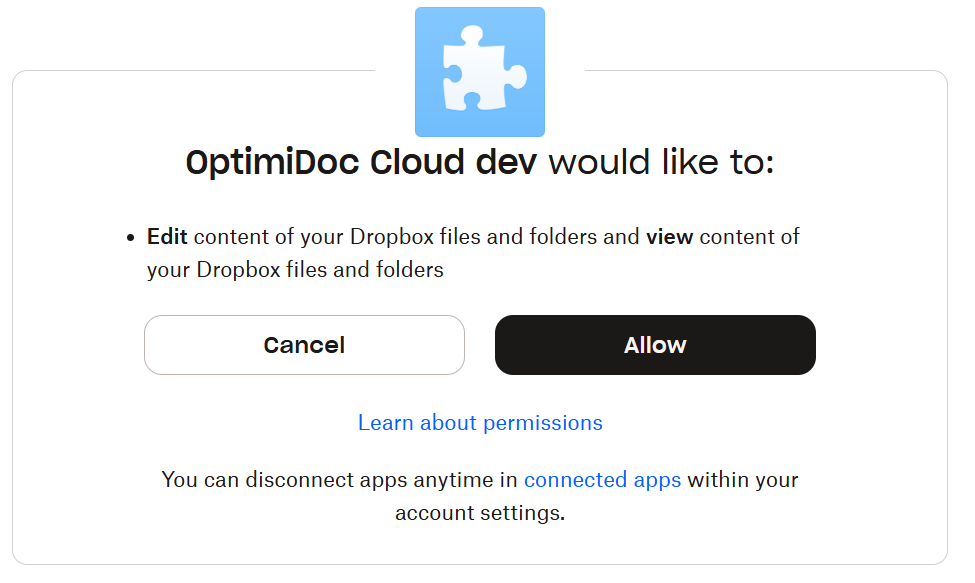Click the bullet point before Edit
Image resolution: width=975 pixels, height=583 pixels.
131,238
